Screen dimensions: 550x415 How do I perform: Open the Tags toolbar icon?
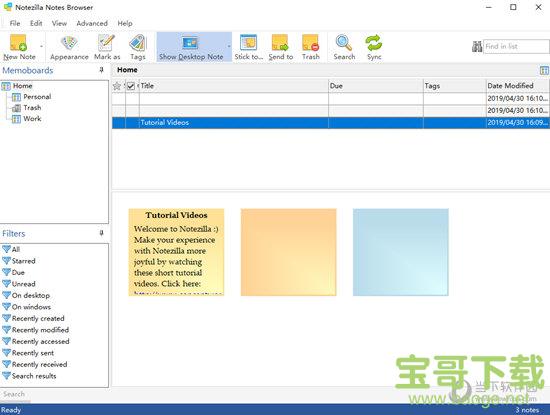(x=138, y=47)
